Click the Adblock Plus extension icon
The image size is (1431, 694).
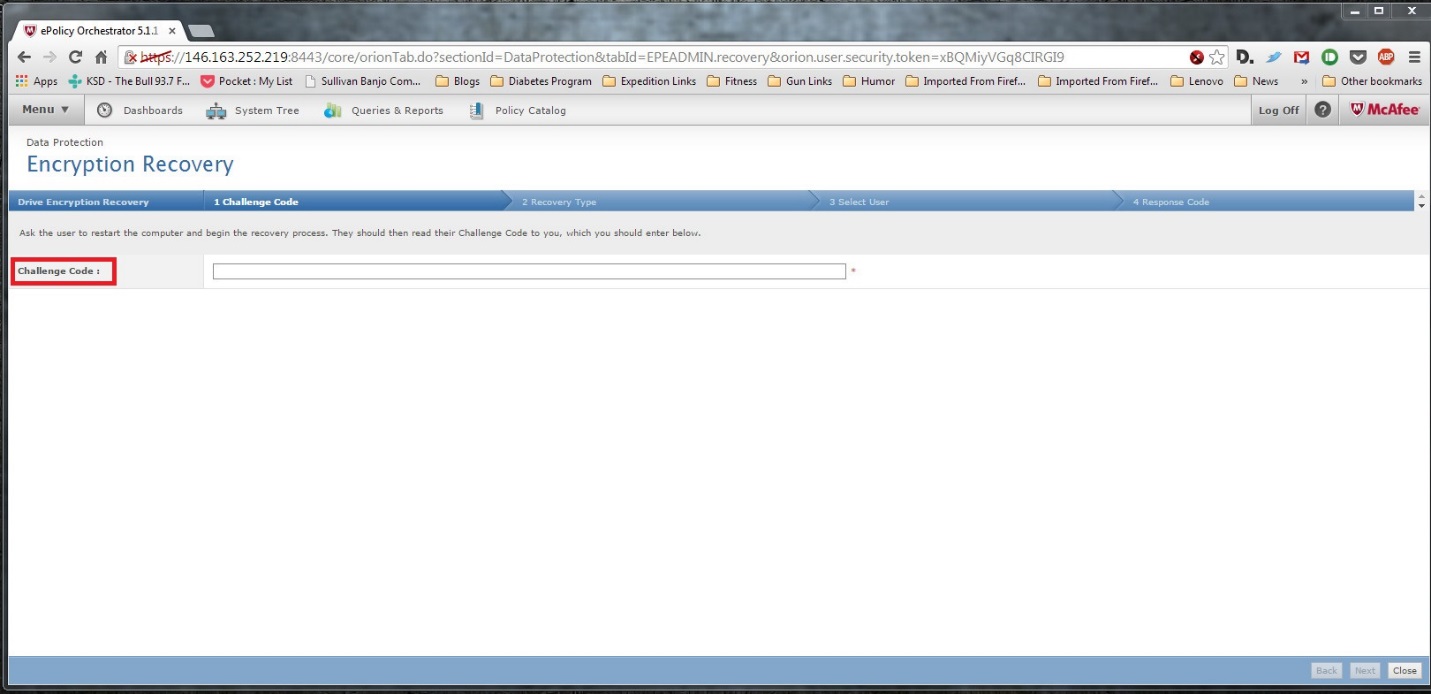tap(1386, 57)
